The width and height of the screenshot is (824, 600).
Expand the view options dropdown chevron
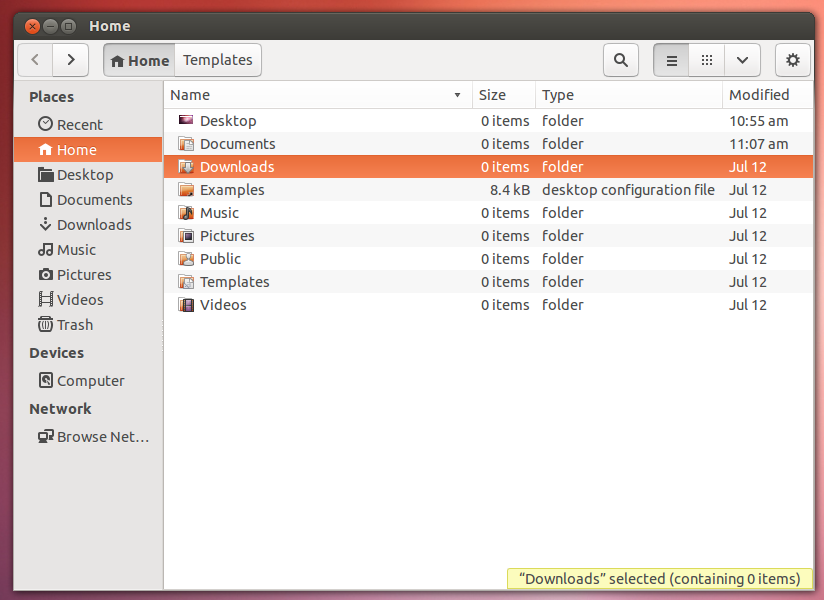click(742, 60)
